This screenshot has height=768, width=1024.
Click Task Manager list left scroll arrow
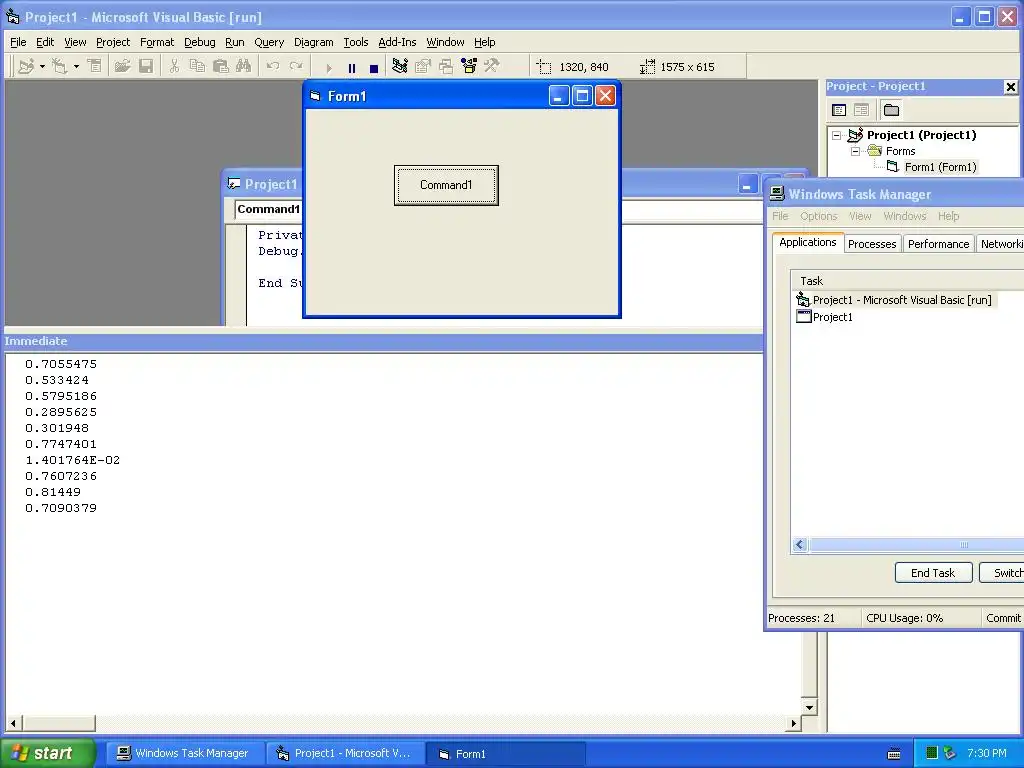(800, 545)
